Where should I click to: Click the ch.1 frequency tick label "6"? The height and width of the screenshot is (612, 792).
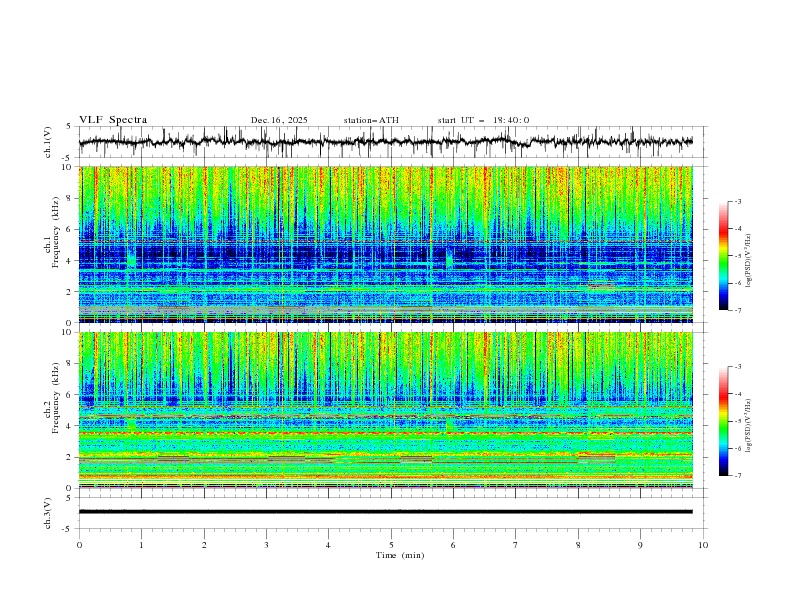tap(70, 229)
